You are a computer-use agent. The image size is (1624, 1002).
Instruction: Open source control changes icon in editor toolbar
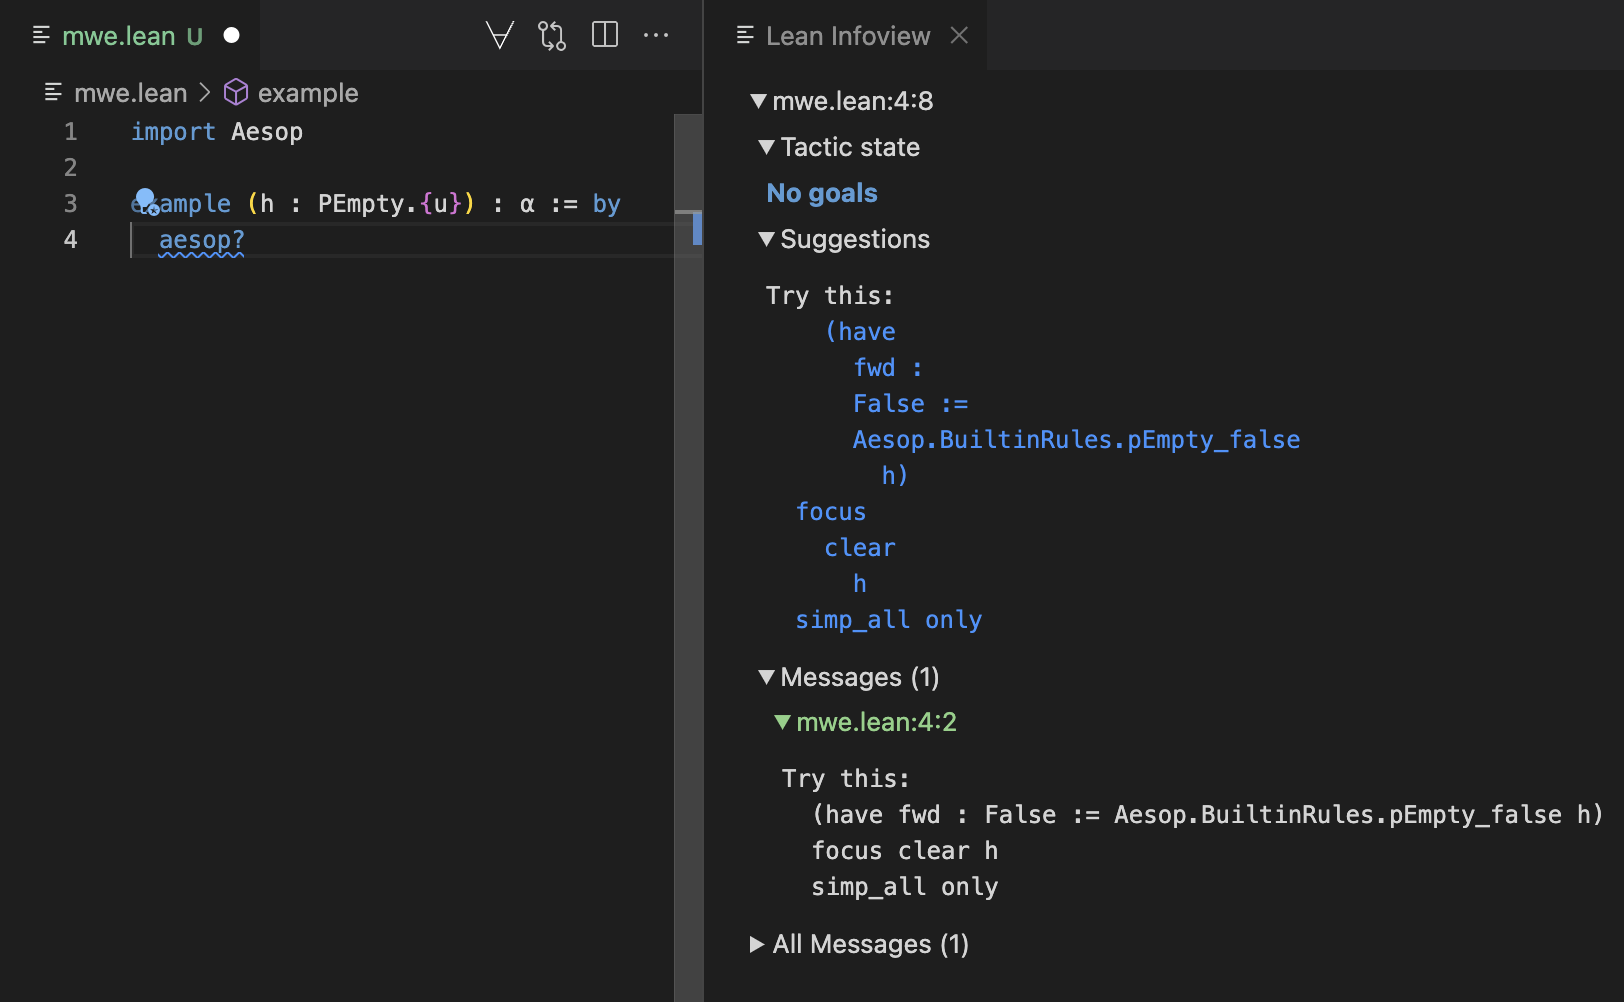(x=552, y=36)
